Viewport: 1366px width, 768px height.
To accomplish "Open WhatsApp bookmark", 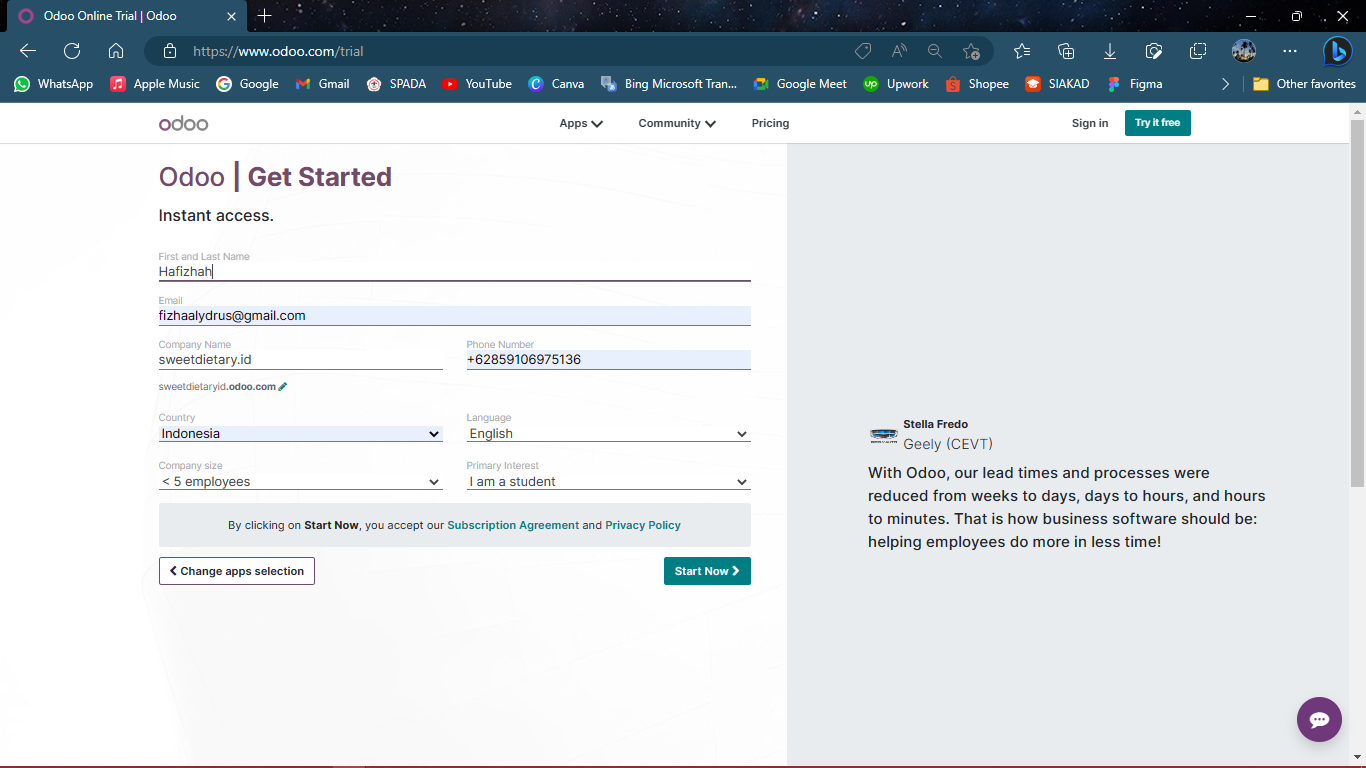I will tap(53, 84).
